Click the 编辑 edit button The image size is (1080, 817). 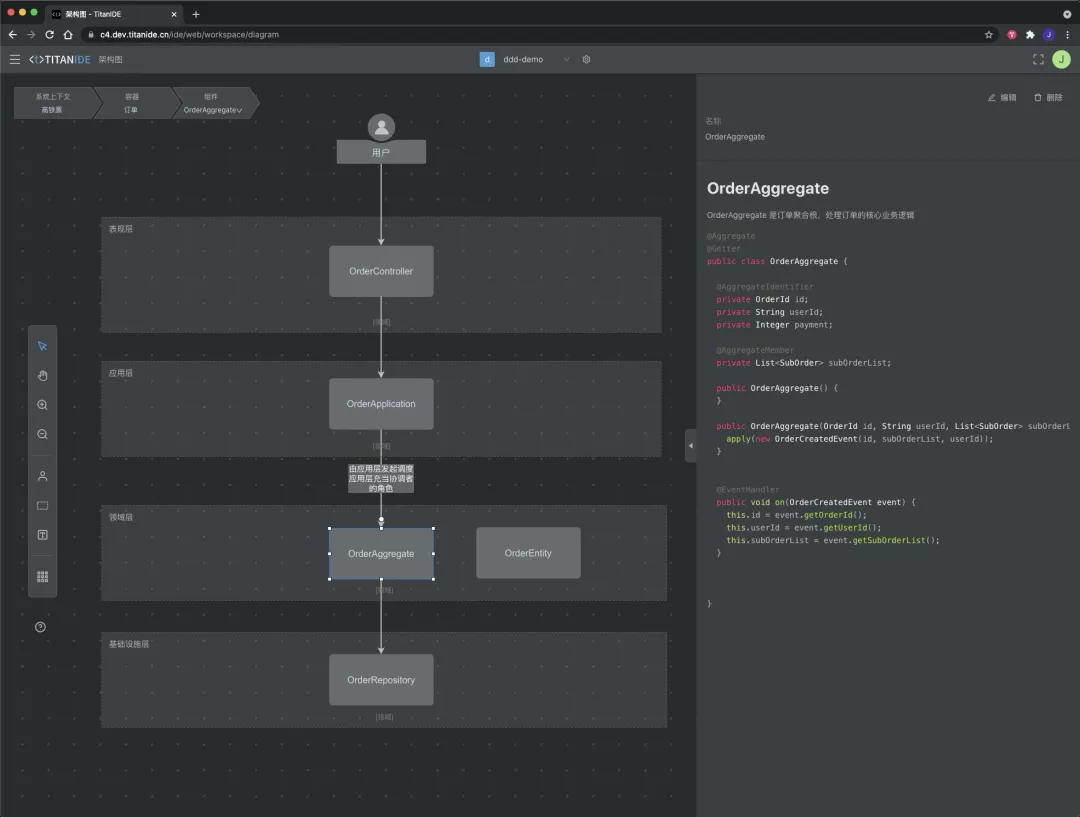tap(1002, 98)
